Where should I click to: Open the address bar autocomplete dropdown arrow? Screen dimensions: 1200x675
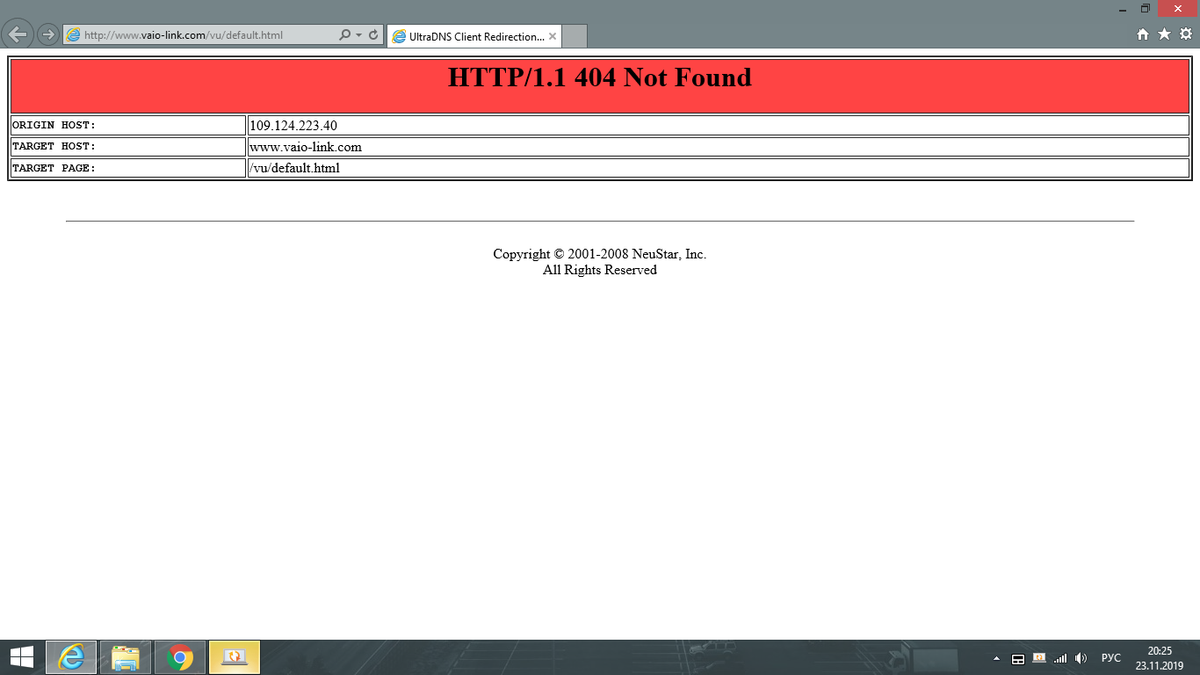point(358,35)
